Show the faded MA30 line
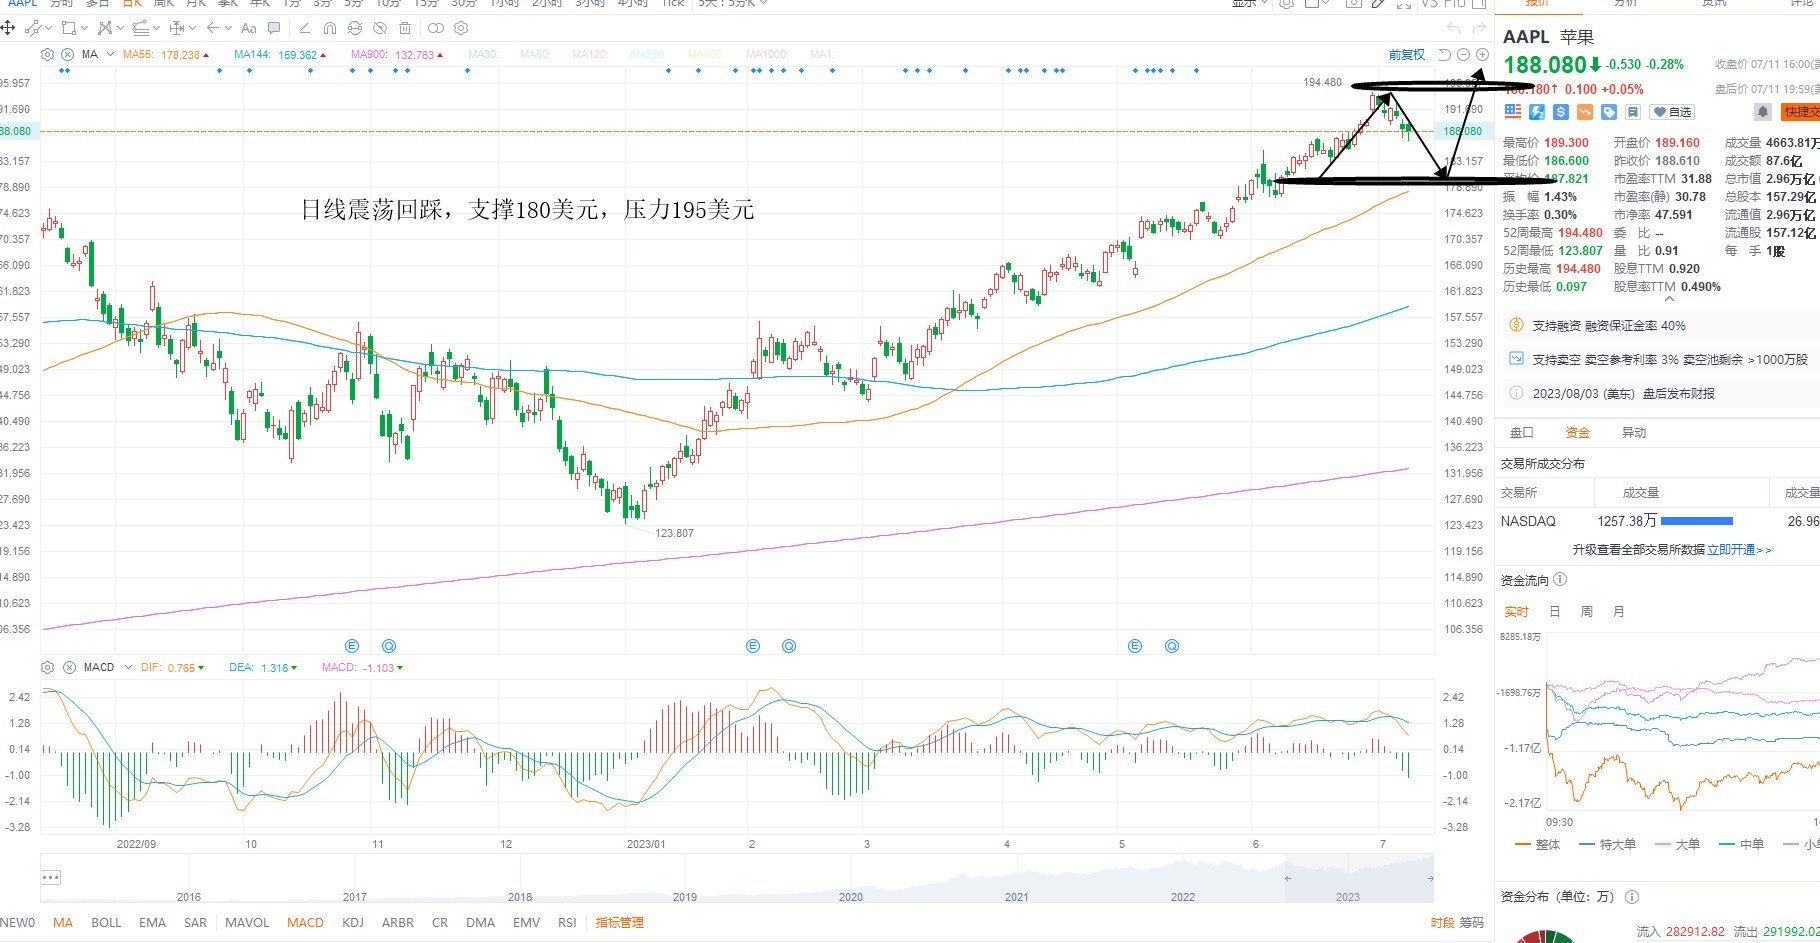 point(482,55)
